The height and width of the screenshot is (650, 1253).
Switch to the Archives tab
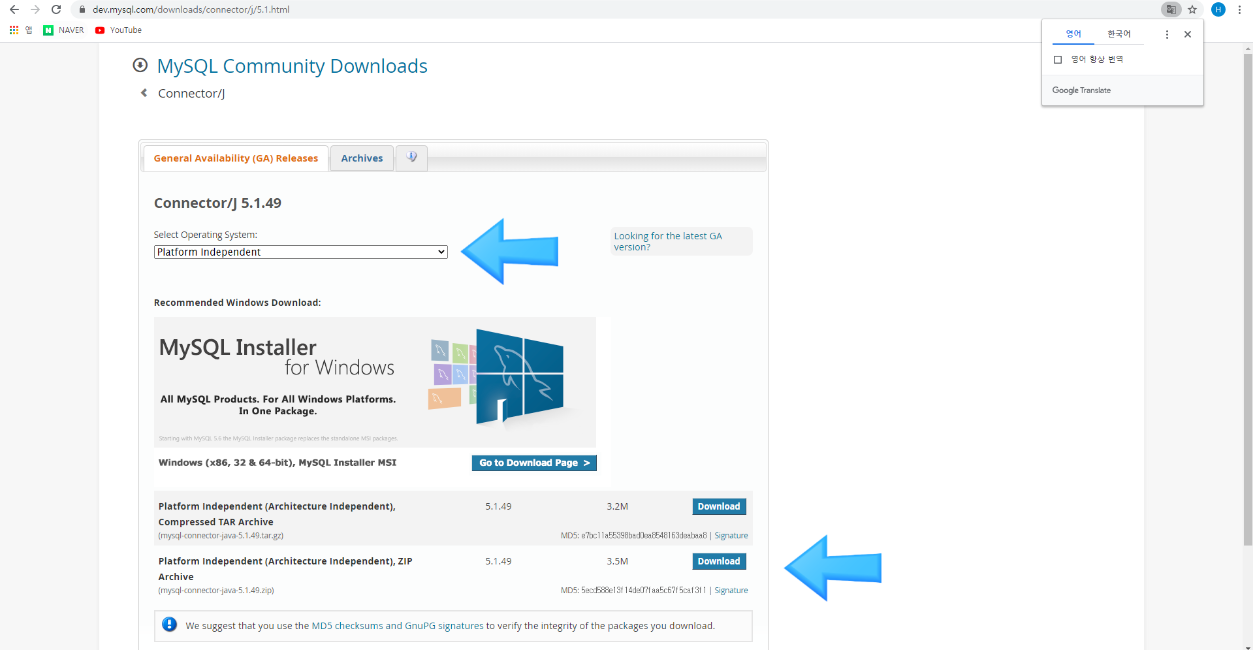pyautogui.click(x=362, y=158)
